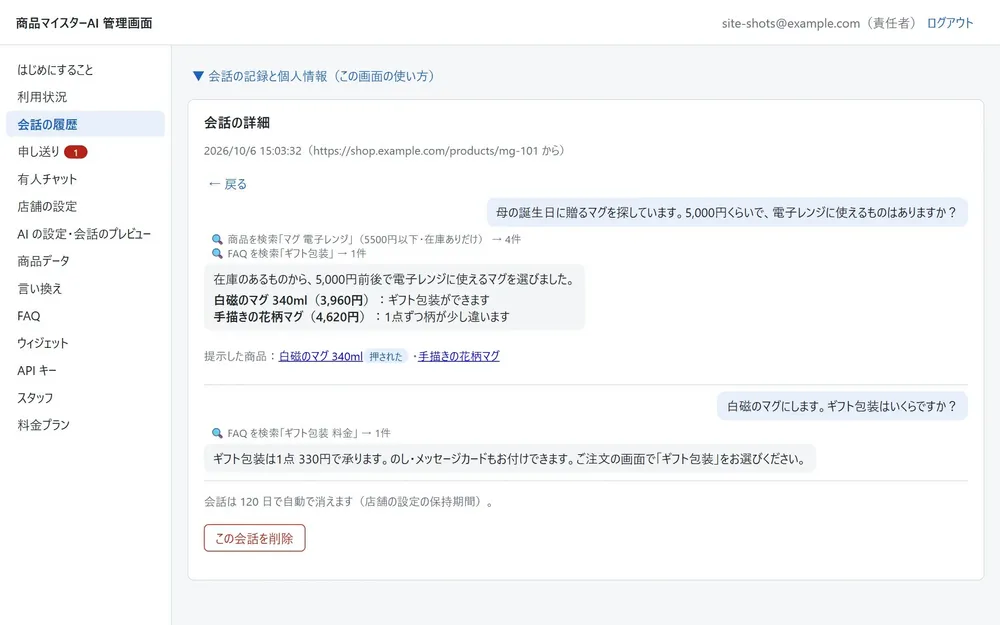Open ウィジェット page
Image resolution: width=1000 pixels, height=625 pixels.
pos(85,343)
